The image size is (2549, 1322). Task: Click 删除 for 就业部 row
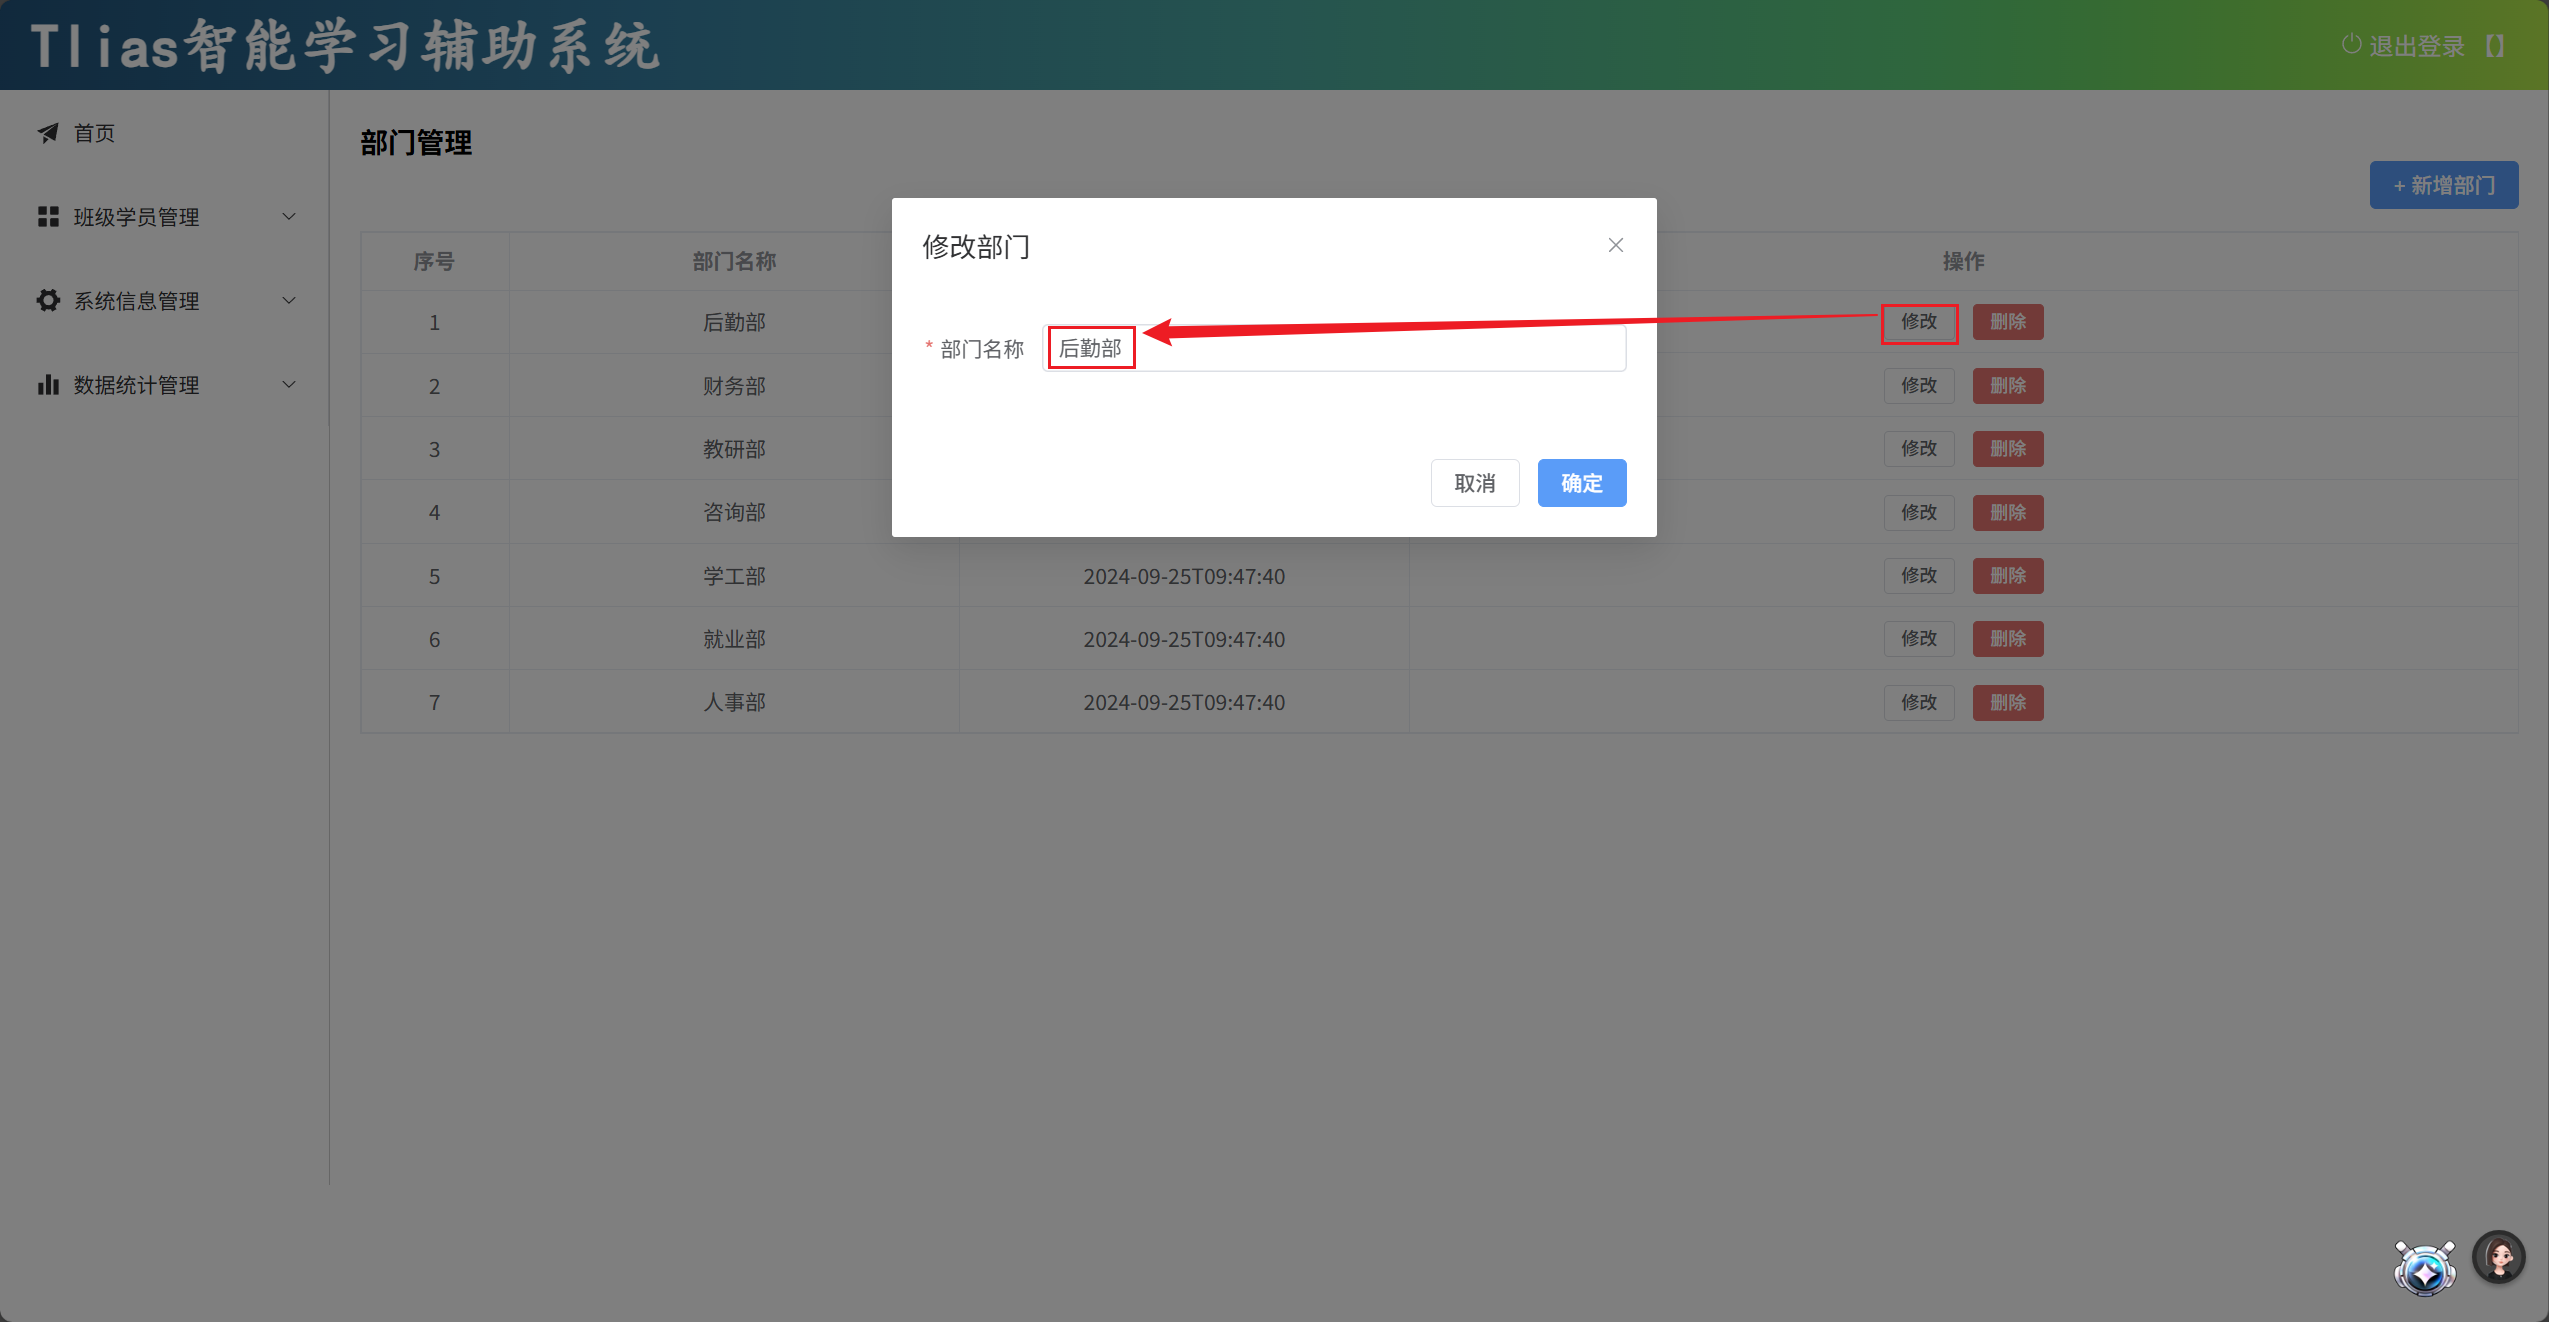[2007, 639]
